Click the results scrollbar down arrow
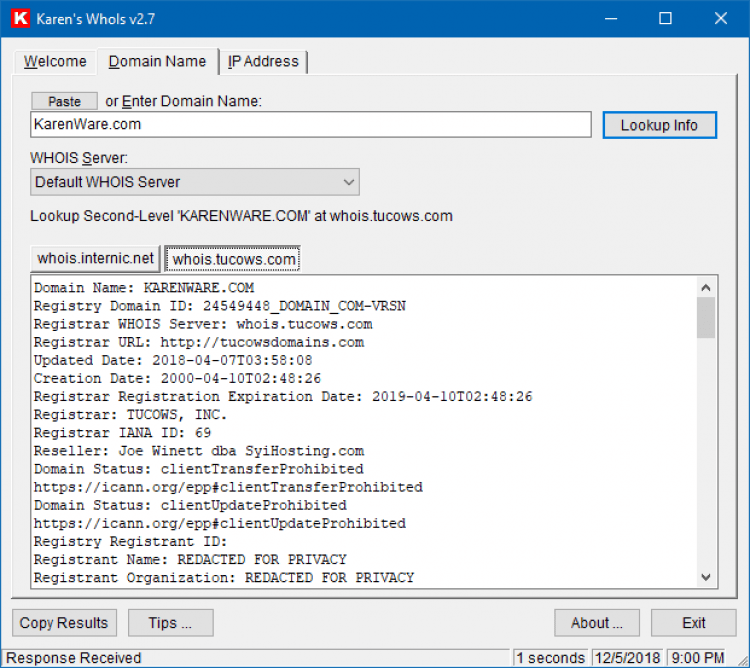The width and height of the screenshot is (750, 668). click(706, 577)
